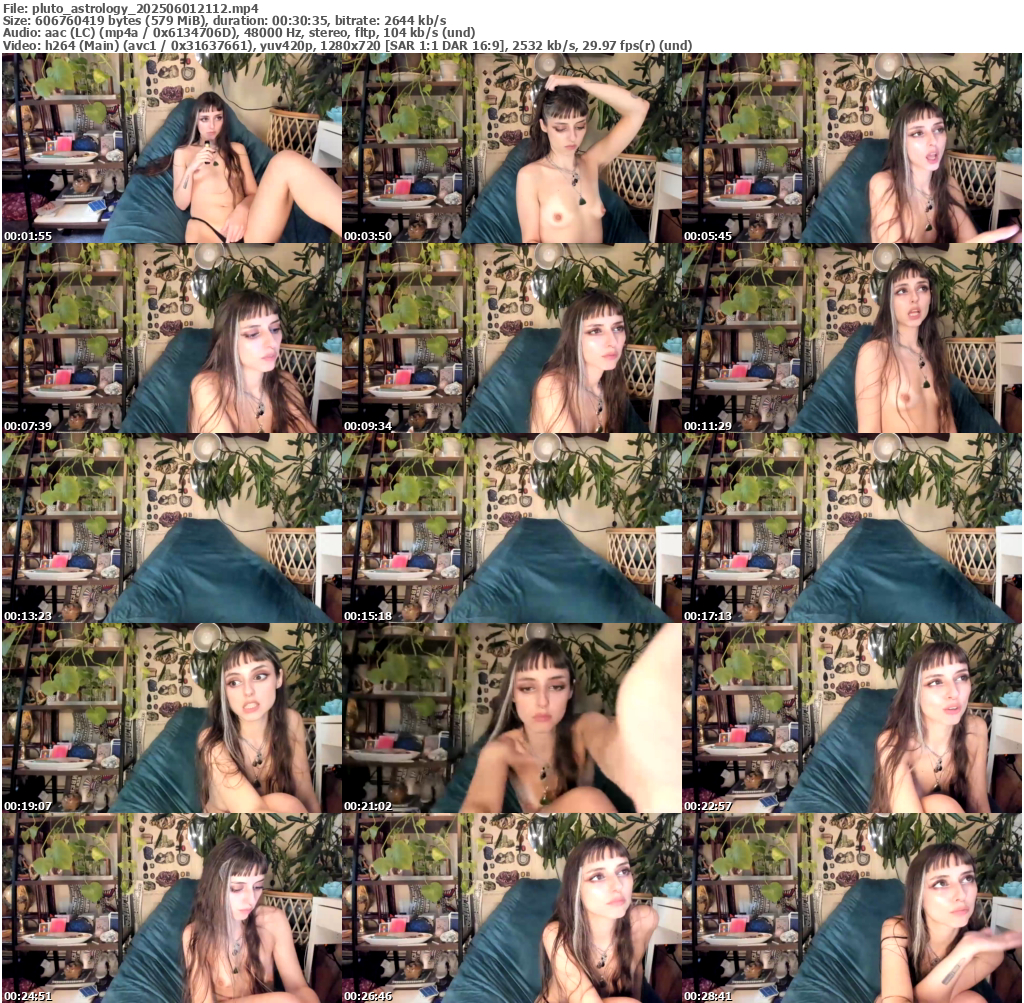Viewport: 1024px width, 1003px height.
Task: Pick the empty-chair frame at 00:13:23
Action: [172, 528]
